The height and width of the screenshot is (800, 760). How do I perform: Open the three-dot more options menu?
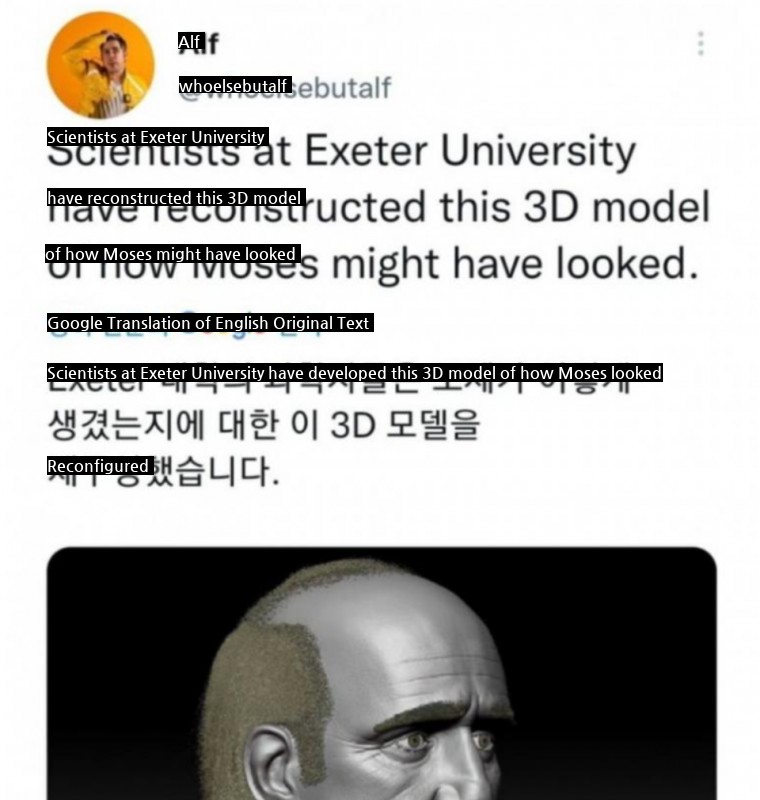point(701,43)
